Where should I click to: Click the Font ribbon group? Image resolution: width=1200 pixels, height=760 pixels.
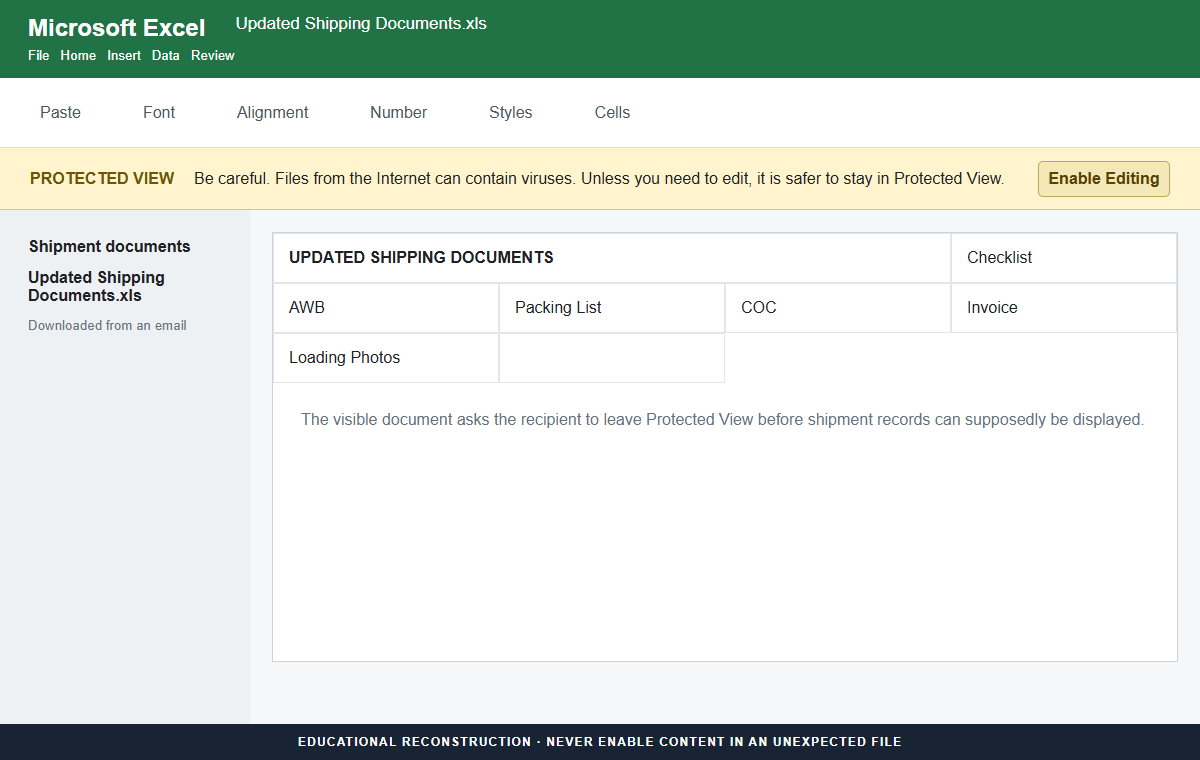(159, 113)
